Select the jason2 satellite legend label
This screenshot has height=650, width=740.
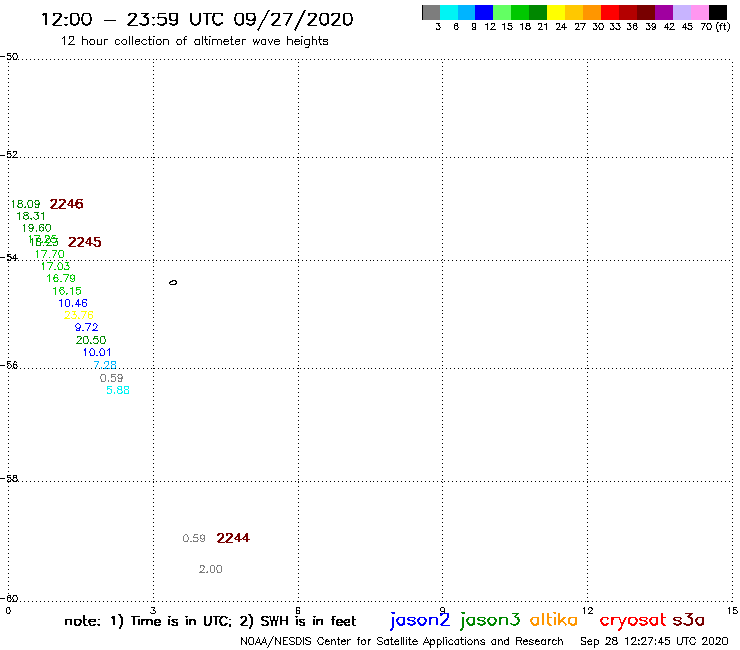click(420, 620)
